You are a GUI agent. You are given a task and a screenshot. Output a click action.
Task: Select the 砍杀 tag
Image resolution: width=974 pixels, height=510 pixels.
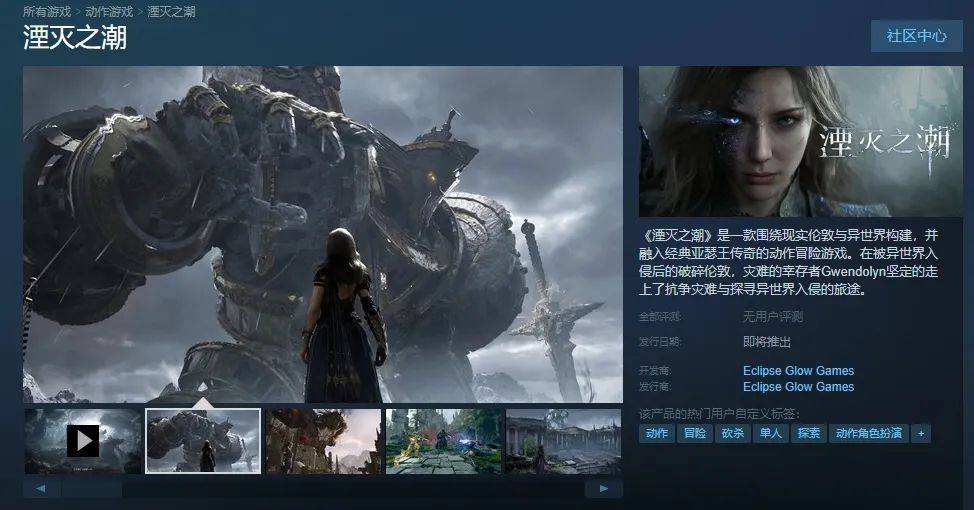coord(732,433)
